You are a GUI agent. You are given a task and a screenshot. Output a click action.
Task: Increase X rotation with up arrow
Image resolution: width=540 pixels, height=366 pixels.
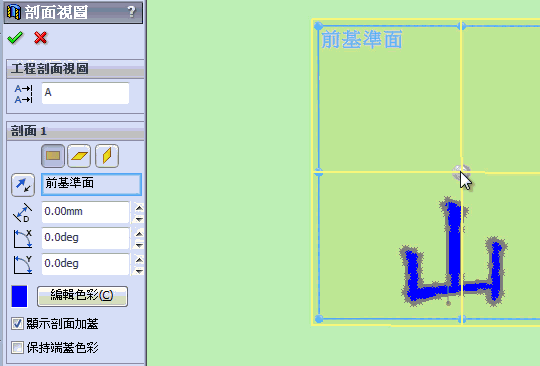pyautogui.click(x=139, y=234)
